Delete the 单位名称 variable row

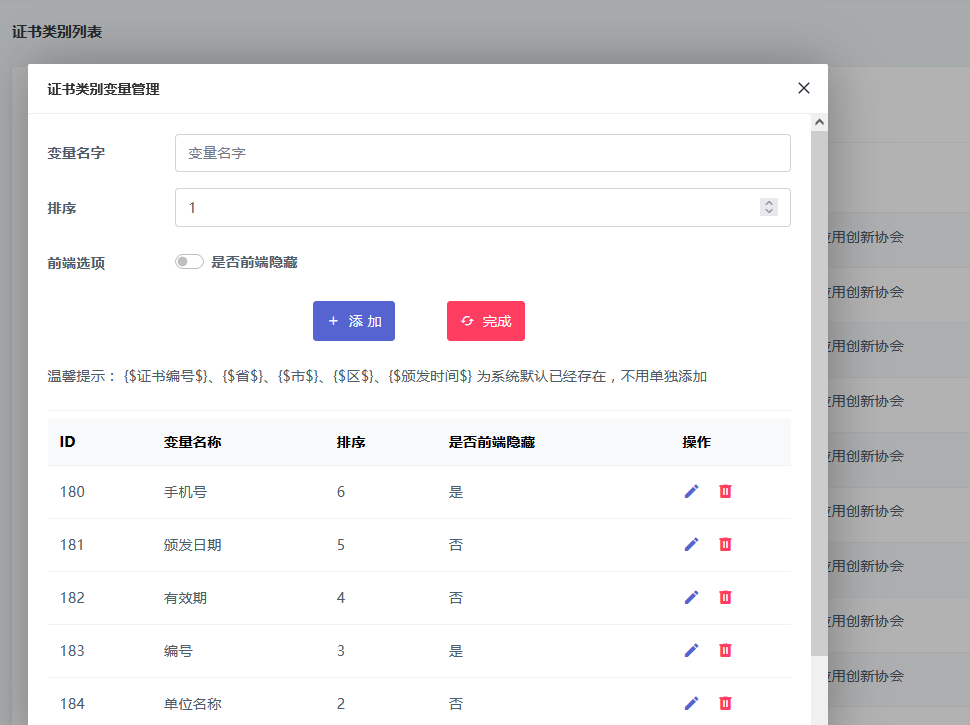[725, 703]
